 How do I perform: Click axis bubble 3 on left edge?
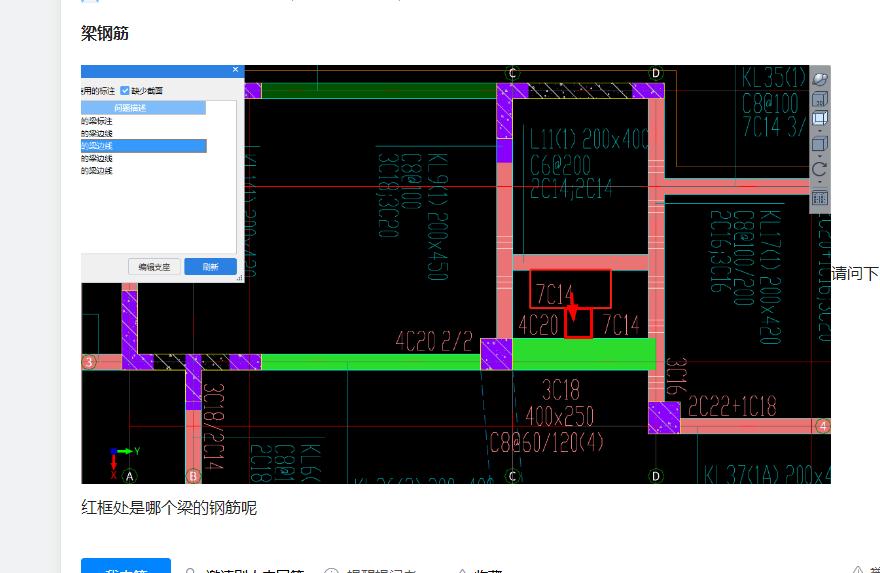[89, 362]
